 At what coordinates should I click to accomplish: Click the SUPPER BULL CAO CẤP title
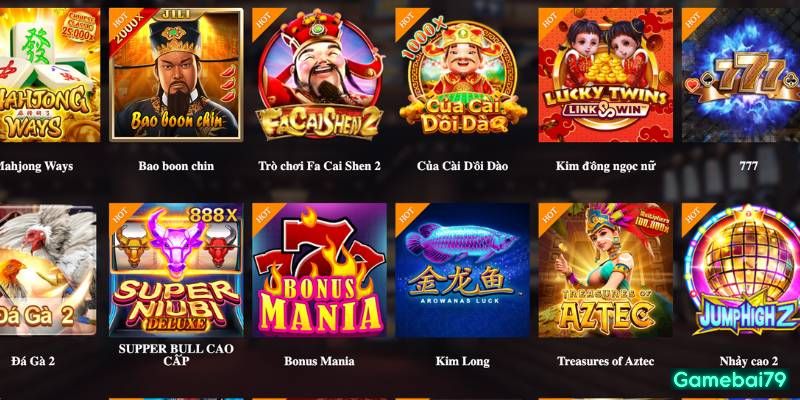[x=176, y=355]
